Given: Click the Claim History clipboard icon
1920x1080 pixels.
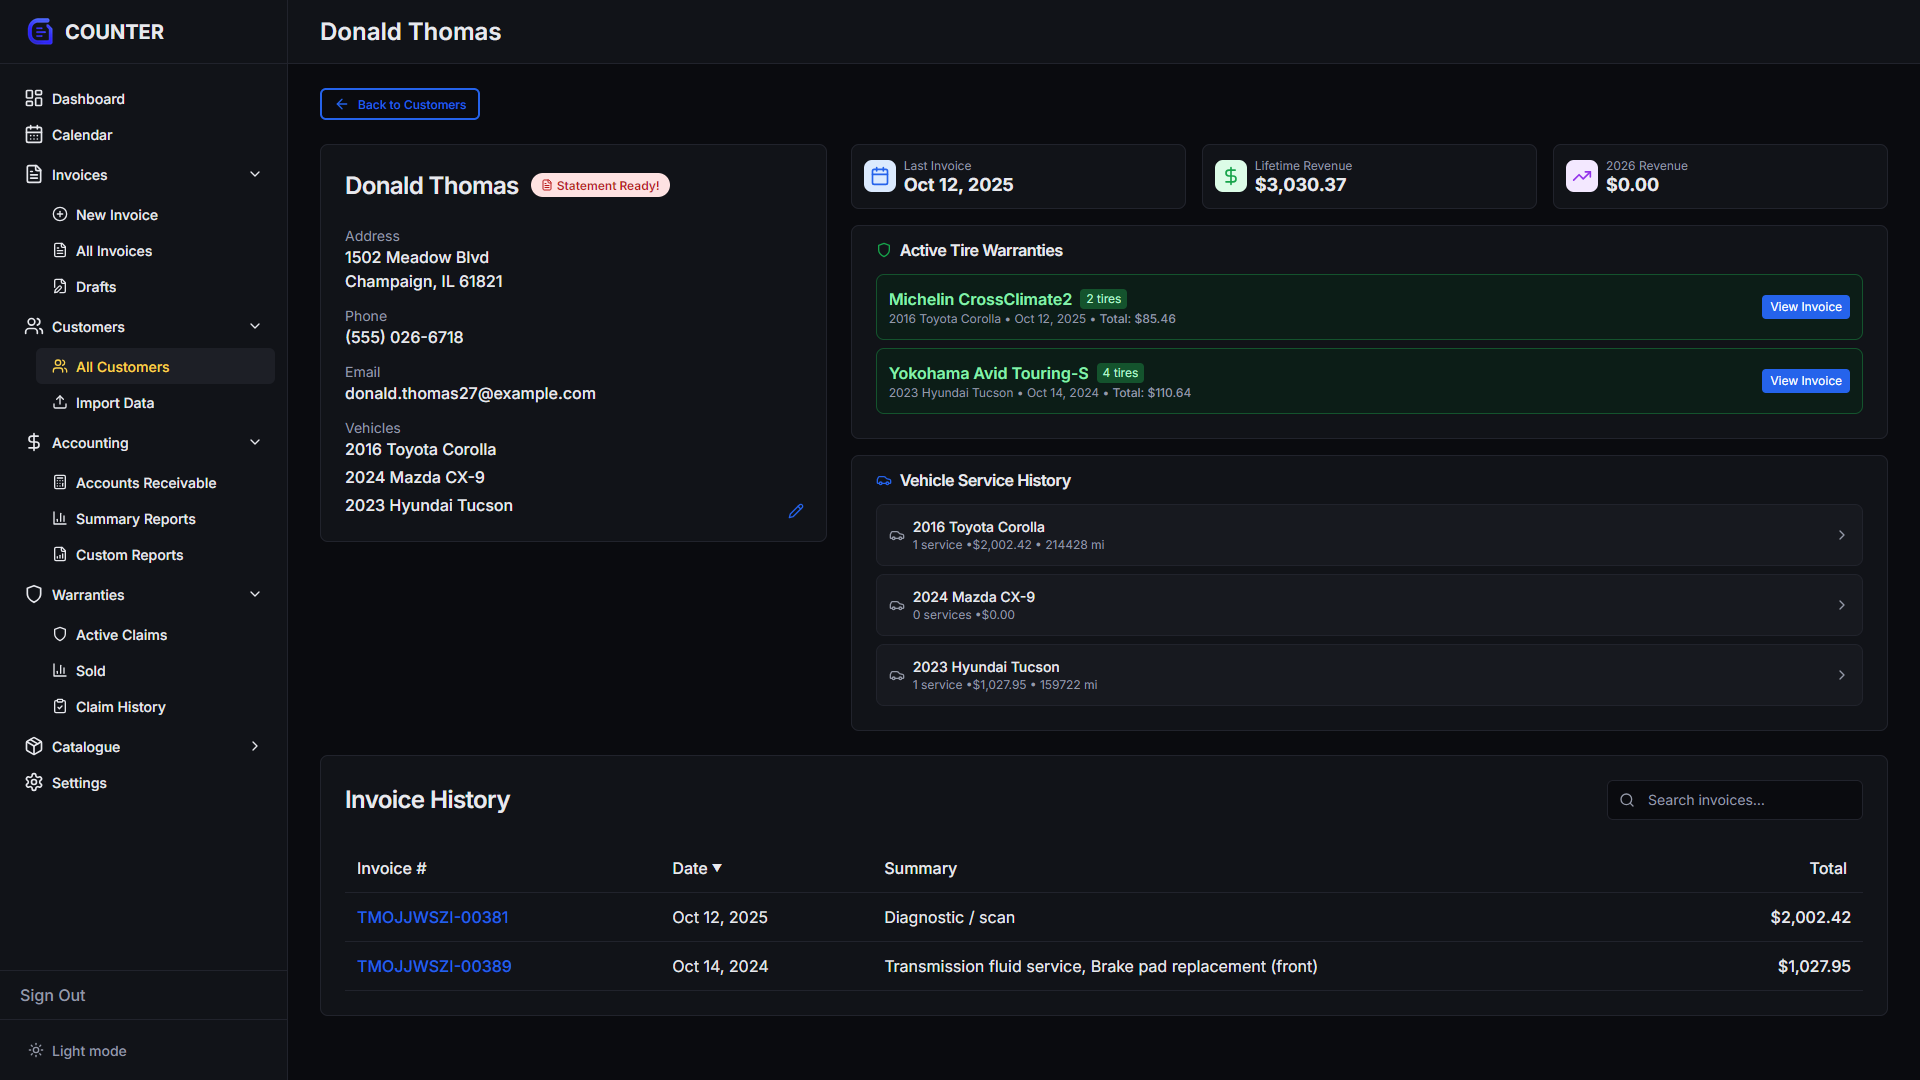Looking at the screenshot, I should [60, 706].
